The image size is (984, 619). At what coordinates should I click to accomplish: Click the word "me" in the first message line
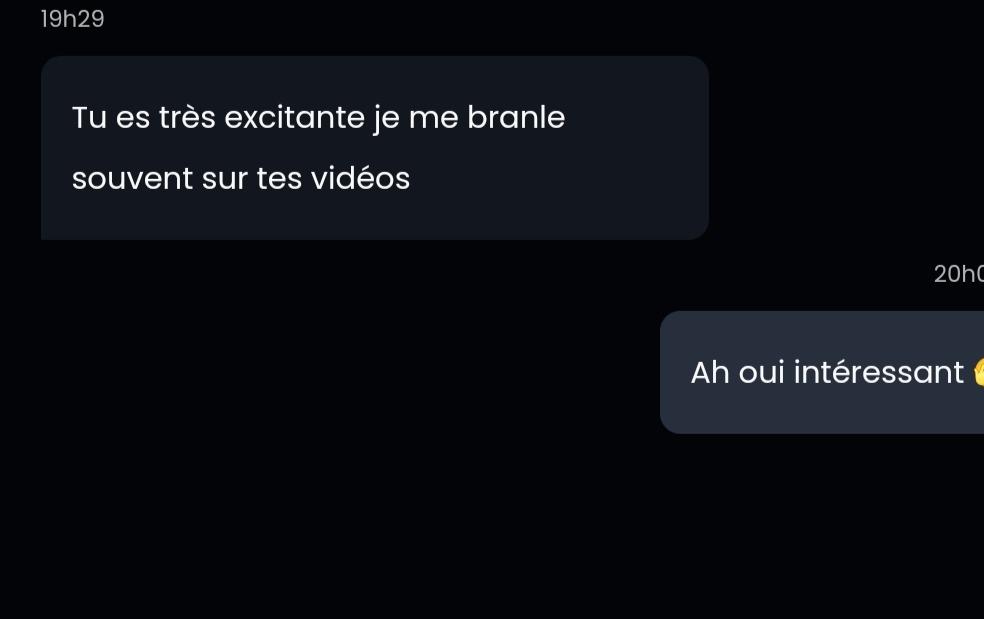[x=433, y=119]
